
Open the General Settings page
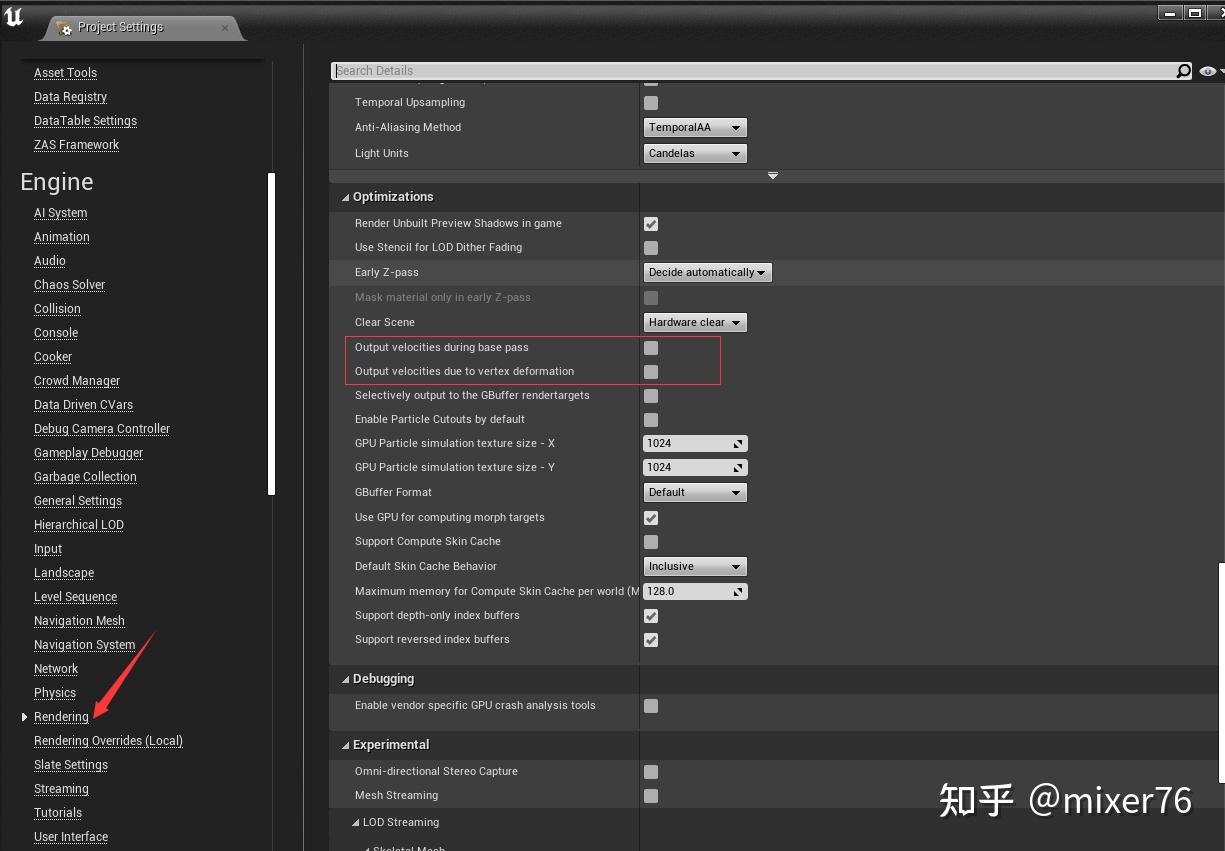pyautogui.click(x=78, y=500)
